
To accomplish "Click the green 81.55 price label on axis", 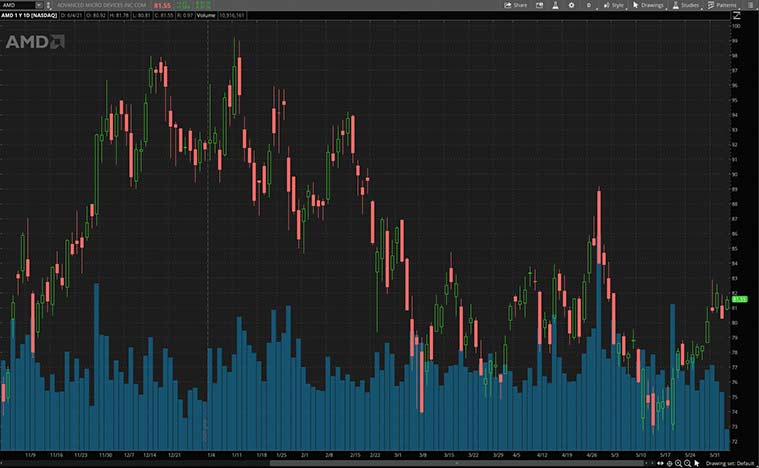I will click(740, 299).
